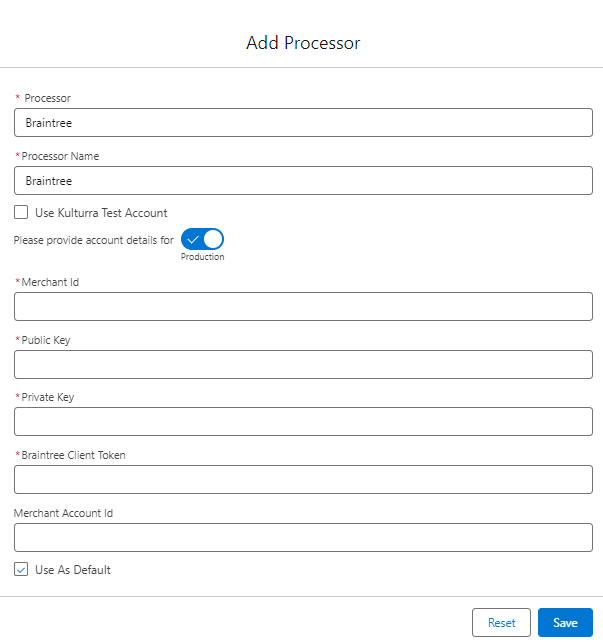The image size is (603, 642).
Task: Click the Merchant Account Id text box
Action: pyautogui.click(x=303, y=538)
